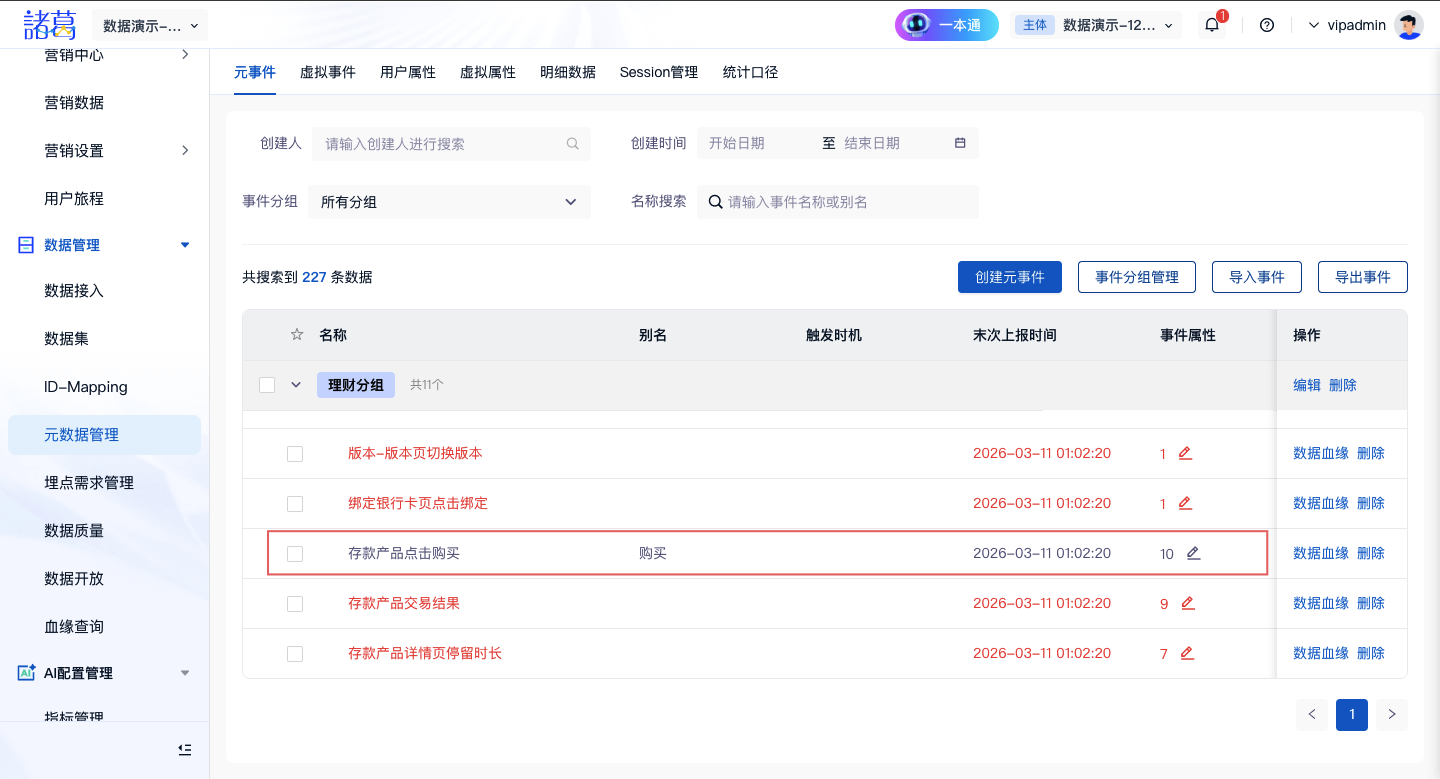Open the 事件分组 所有分组 dropdown
Viewport: 1440px width, 779px height.
(449, 202)
